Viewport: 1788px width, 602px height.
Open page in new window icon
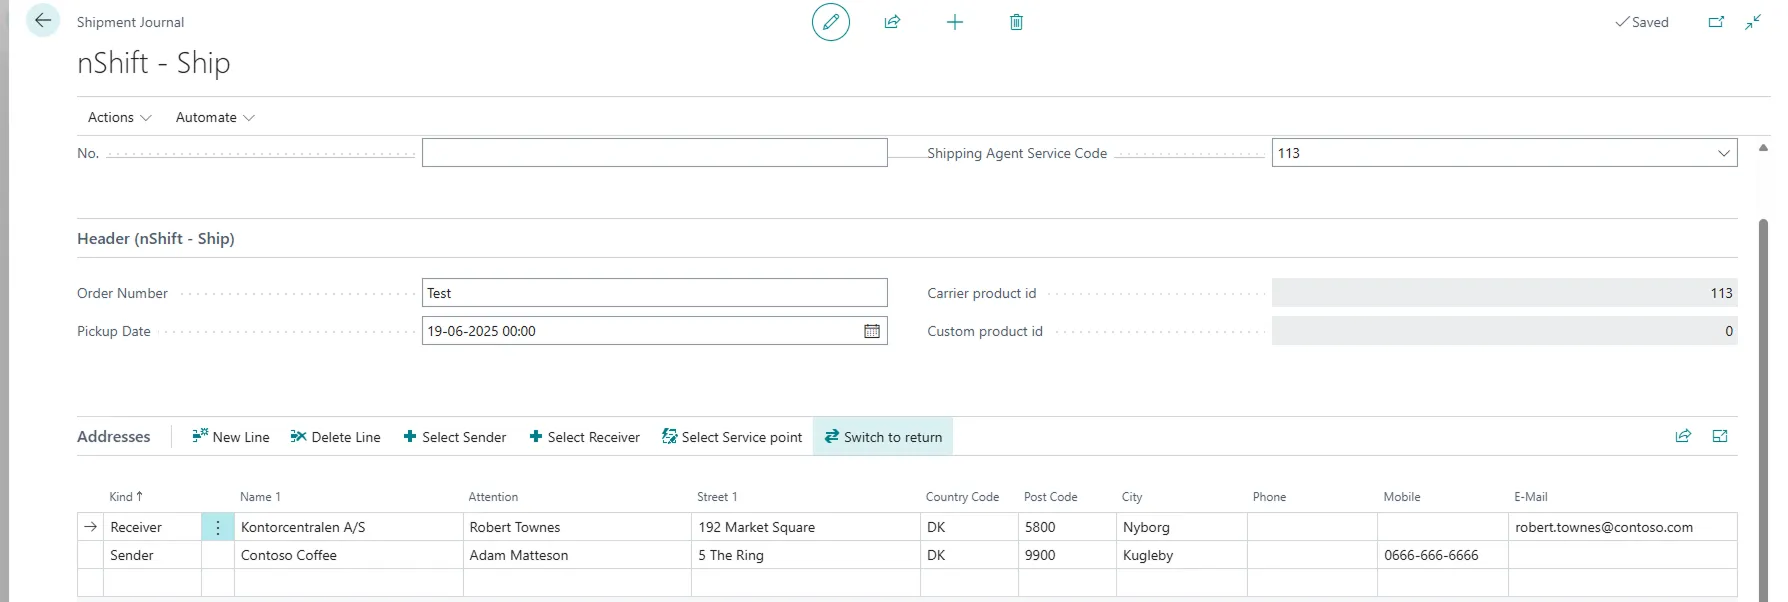coord(1716,22)
